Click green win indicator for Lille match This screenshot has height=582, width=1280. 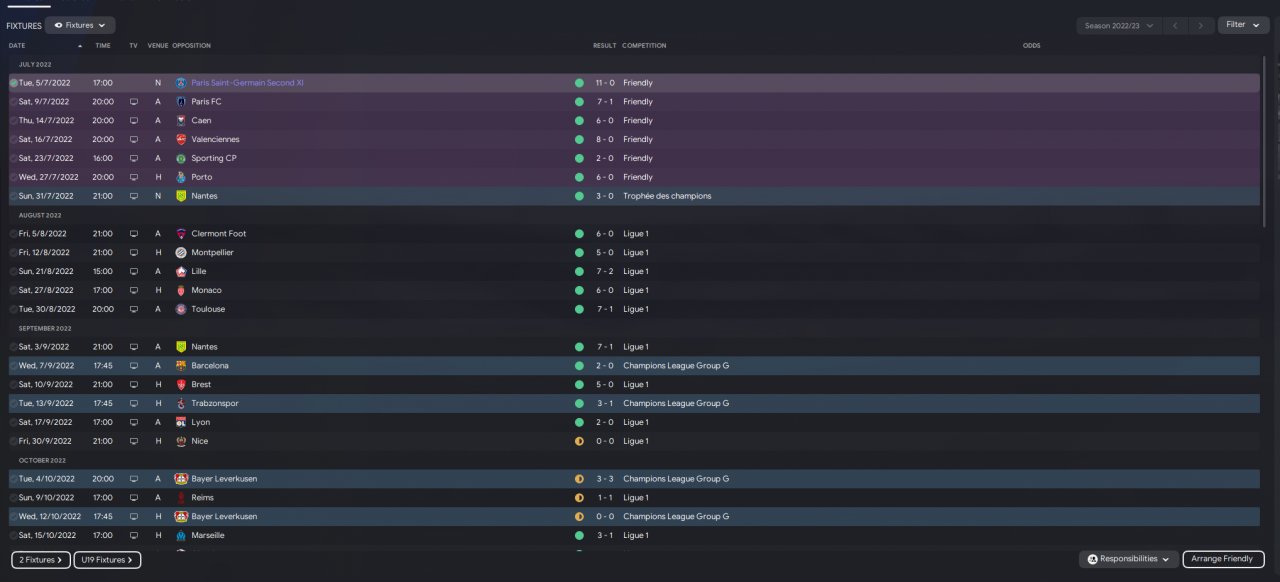579,271
